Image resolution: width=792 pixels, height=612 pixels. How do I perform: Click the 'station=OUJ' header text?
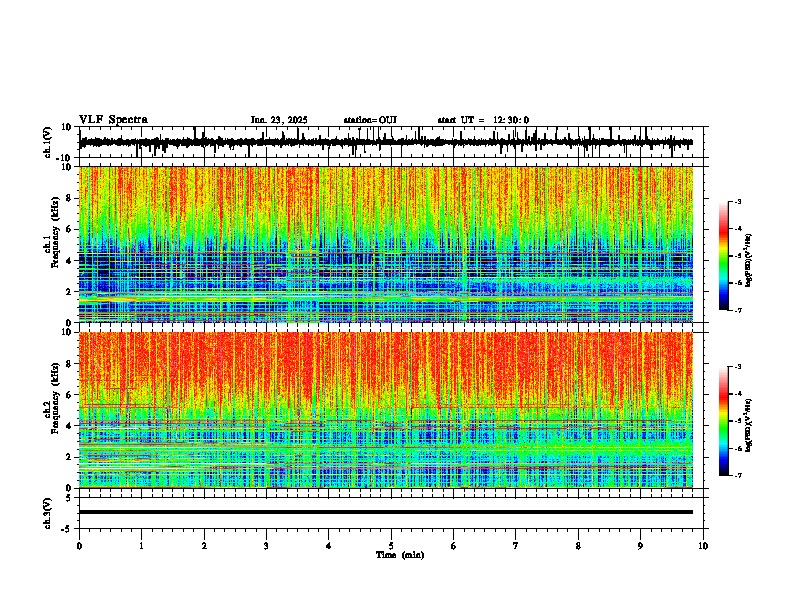pos(370,120)
